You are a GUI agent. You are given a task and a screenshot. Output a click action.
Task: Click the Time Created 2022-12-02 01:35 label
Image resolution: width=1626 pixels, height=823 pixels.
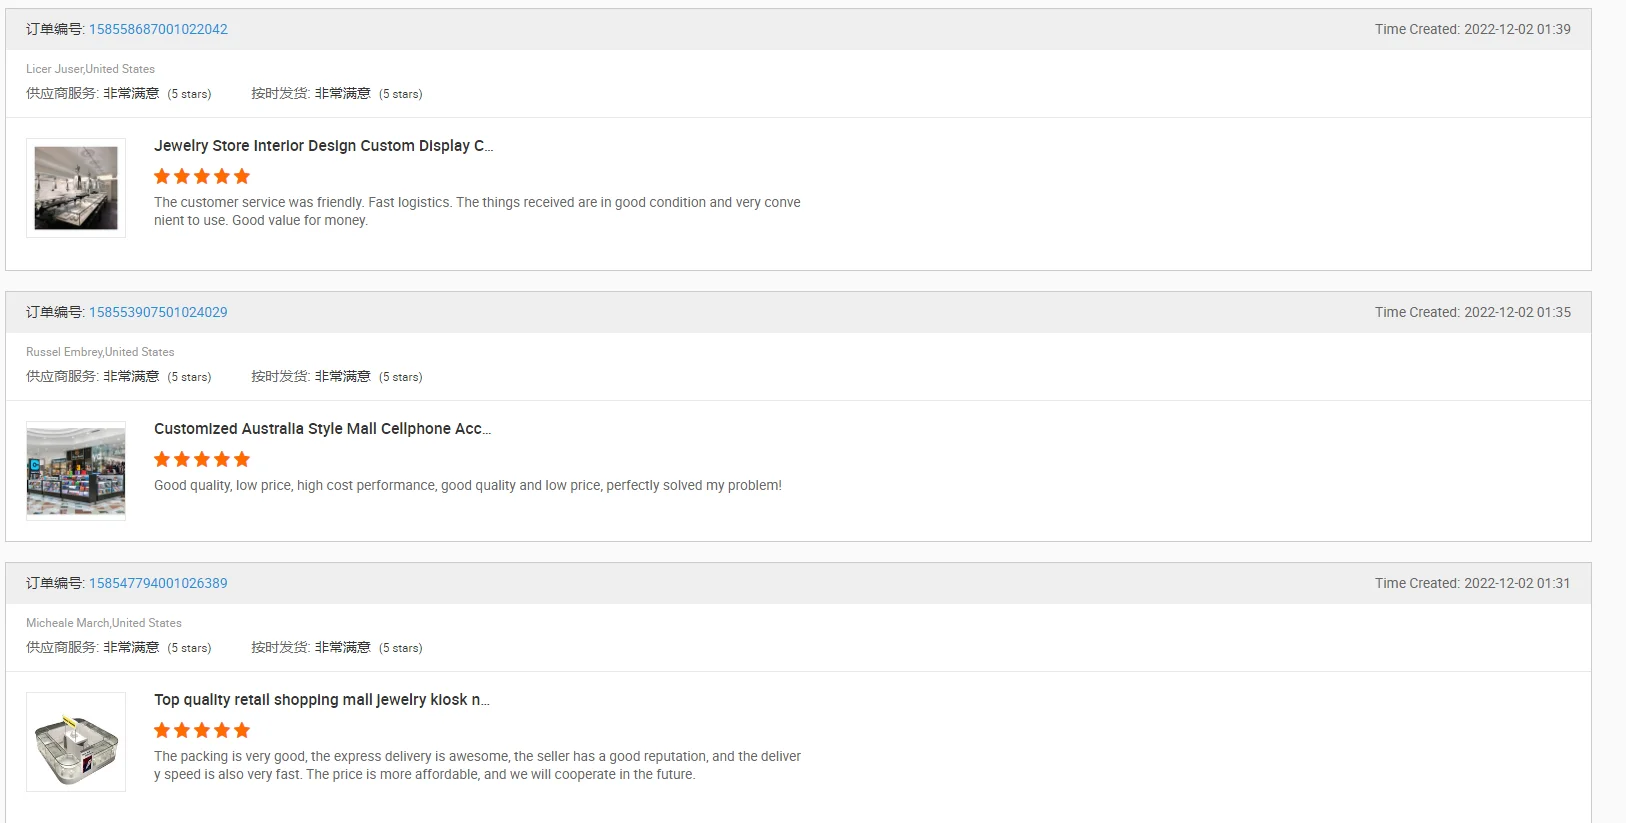point(1472,312)
